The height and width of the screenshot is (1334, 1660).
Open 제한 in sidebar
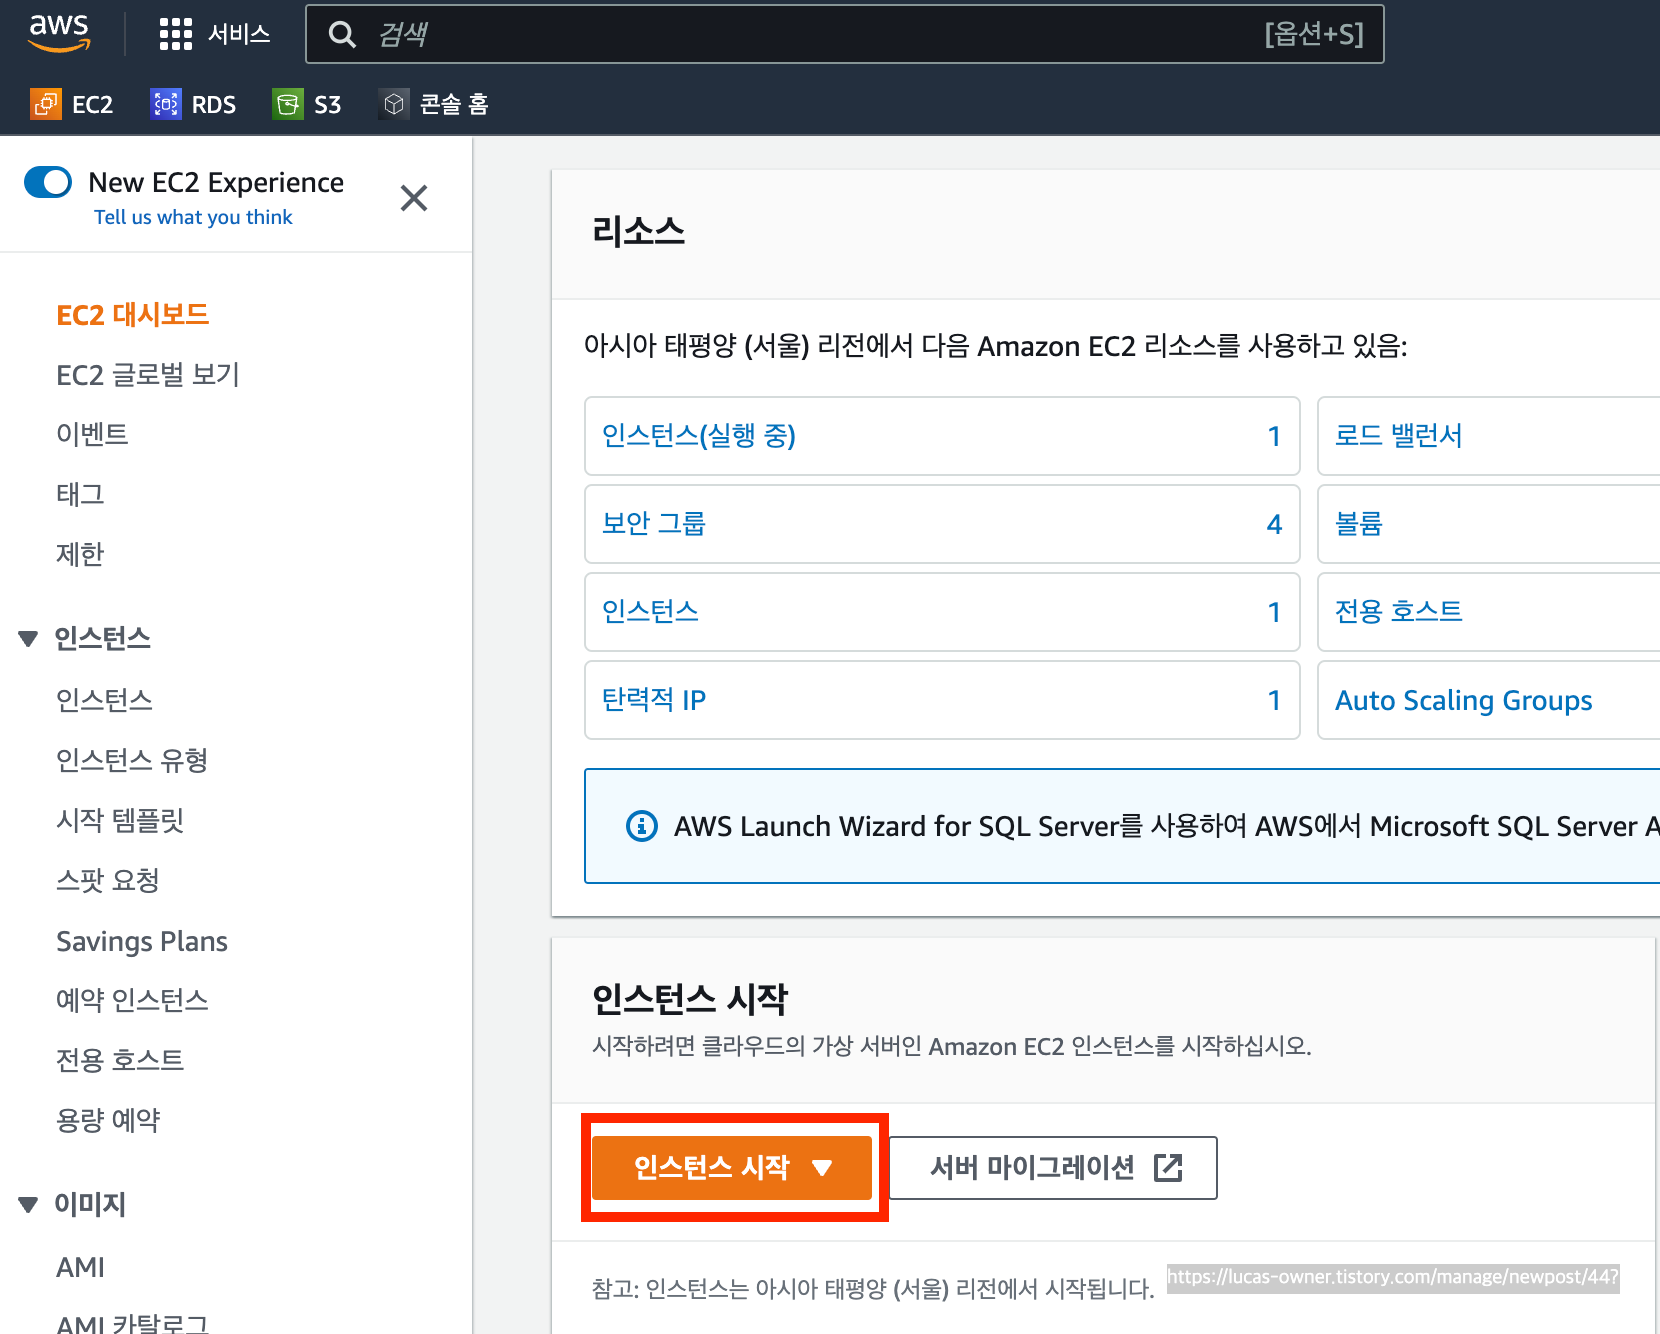click(x=80, y=554)
